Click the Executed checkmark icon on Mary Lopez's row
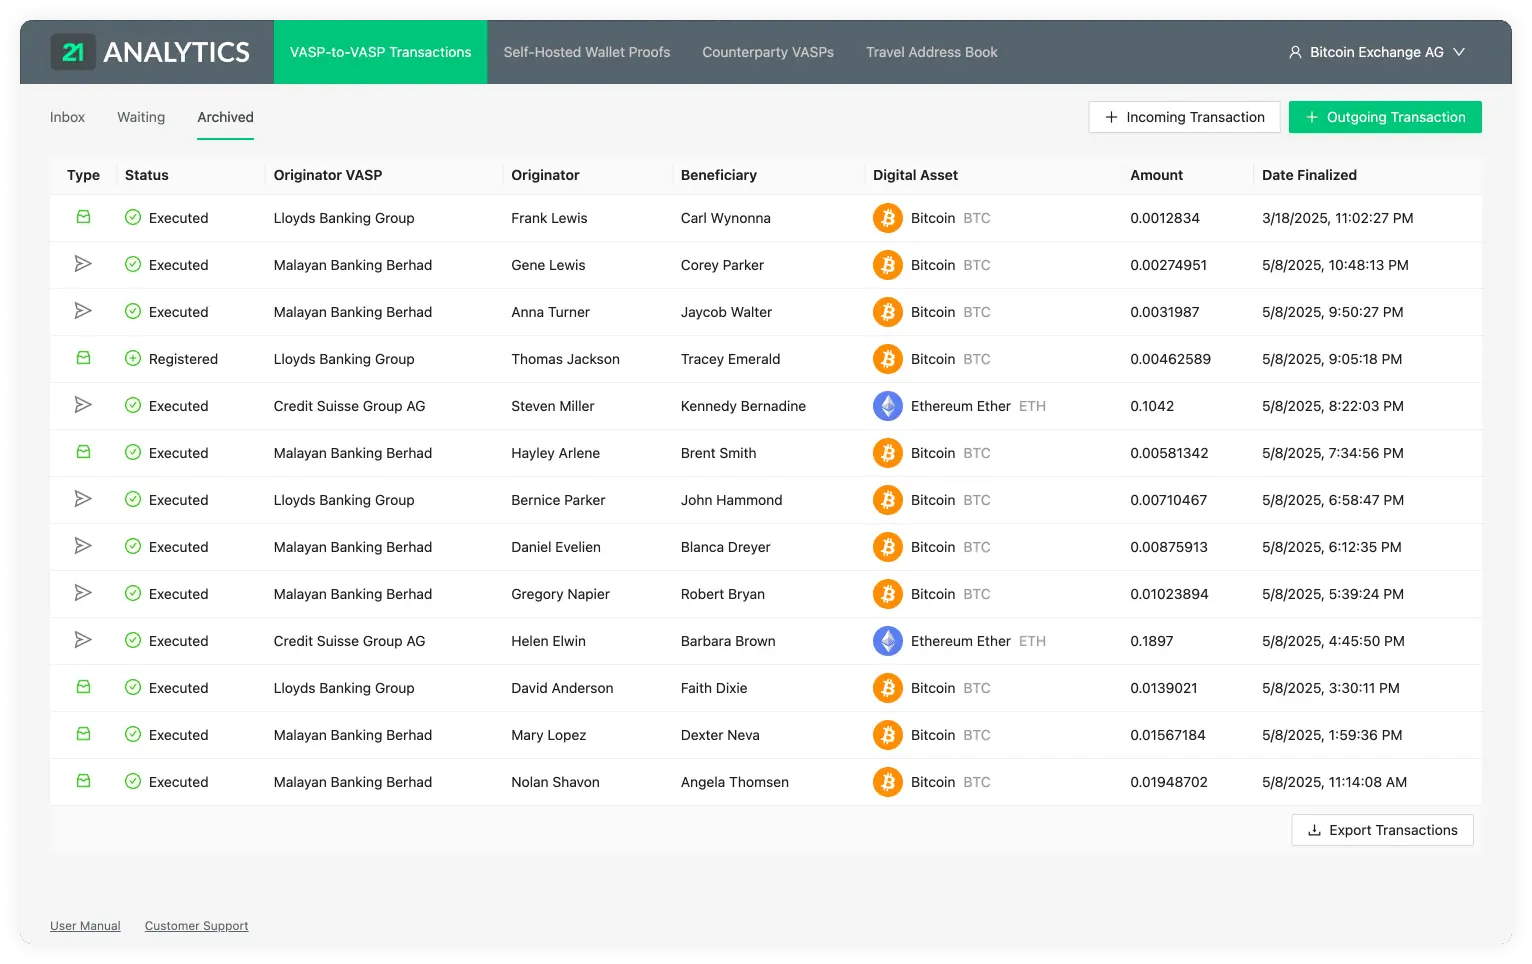The height and width of the screenshot is (964, 1532). click(x=133, y=734)
